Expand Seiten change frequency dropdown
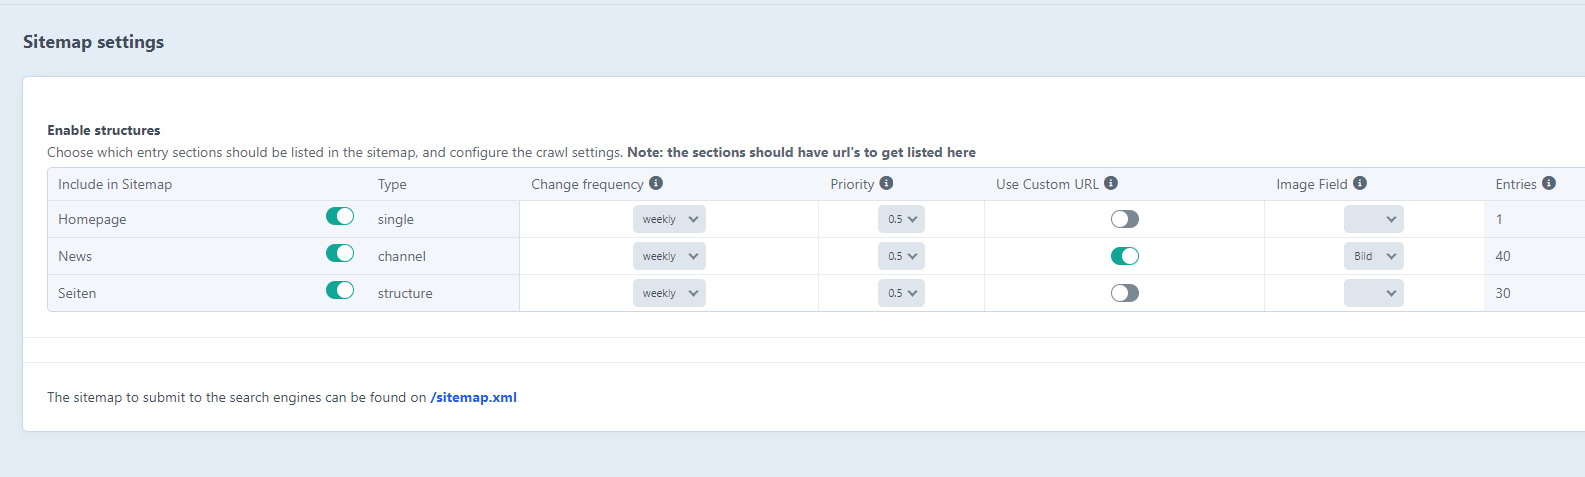 pyautogui.click(x=669, y=293)
